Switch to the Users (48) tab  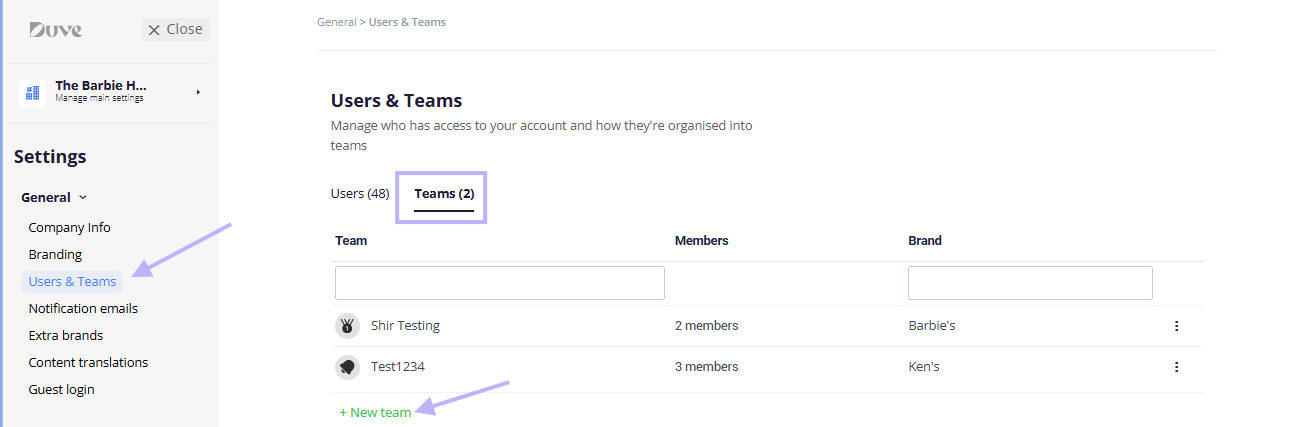point(360,194)
